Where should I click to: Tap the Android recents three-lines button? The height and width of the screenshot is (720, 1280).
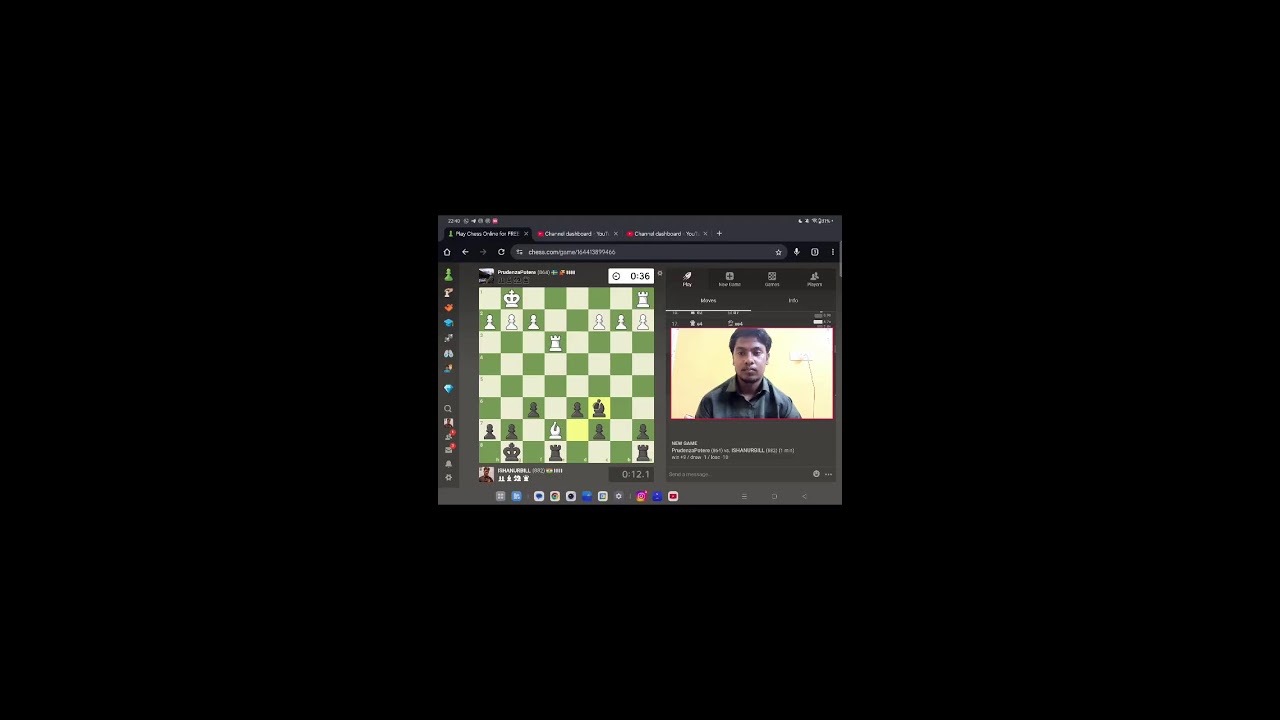[744, 496]
